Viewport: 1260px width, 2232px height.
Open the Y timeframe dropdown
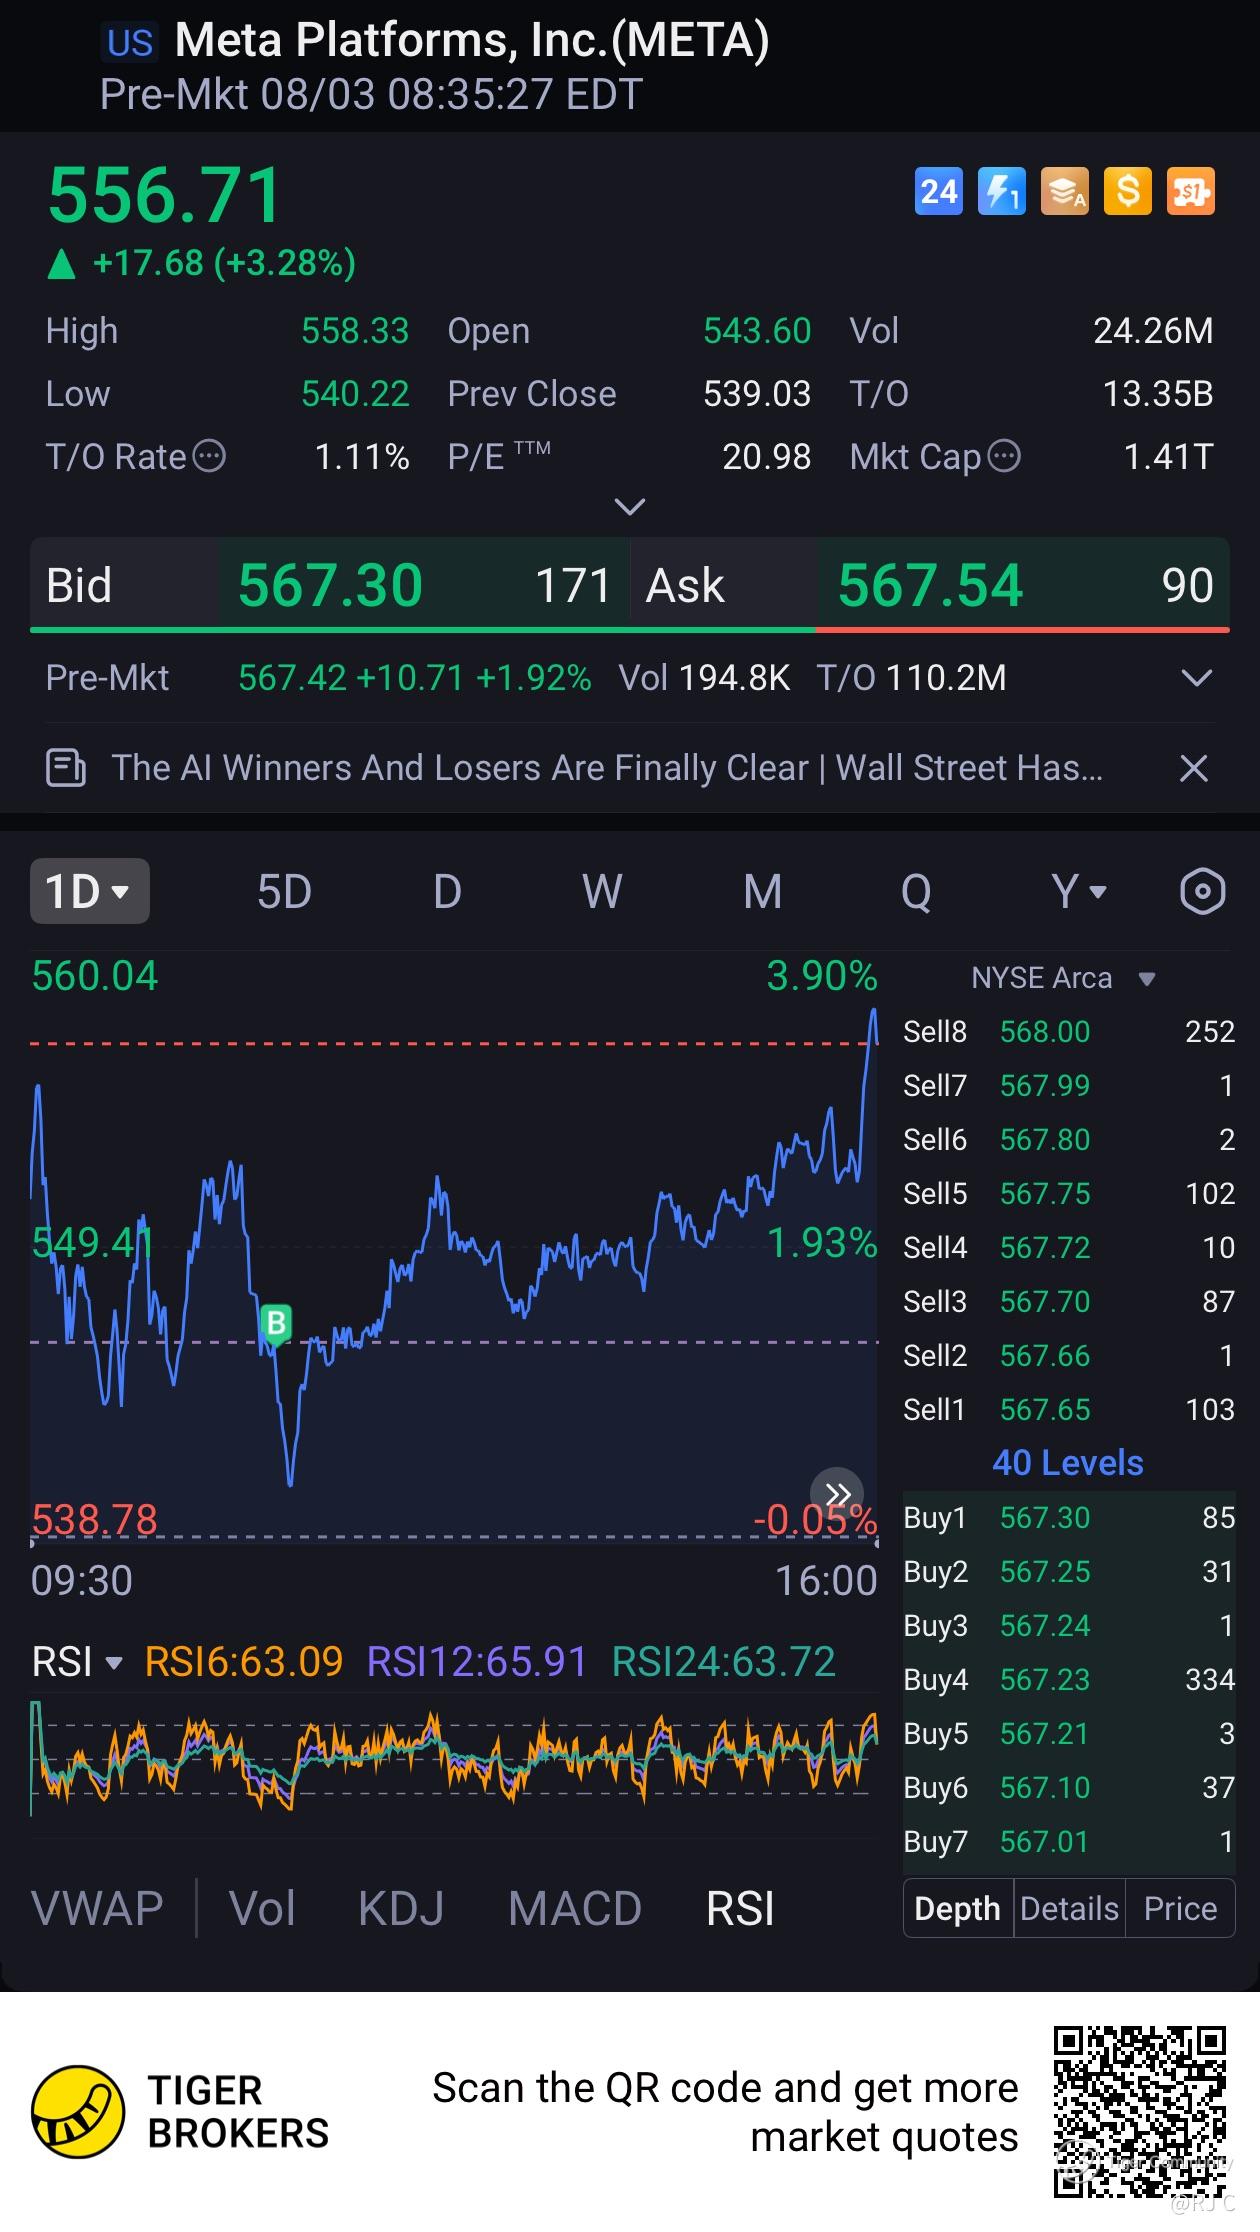pyautogui.click(x=1078, y=891)
